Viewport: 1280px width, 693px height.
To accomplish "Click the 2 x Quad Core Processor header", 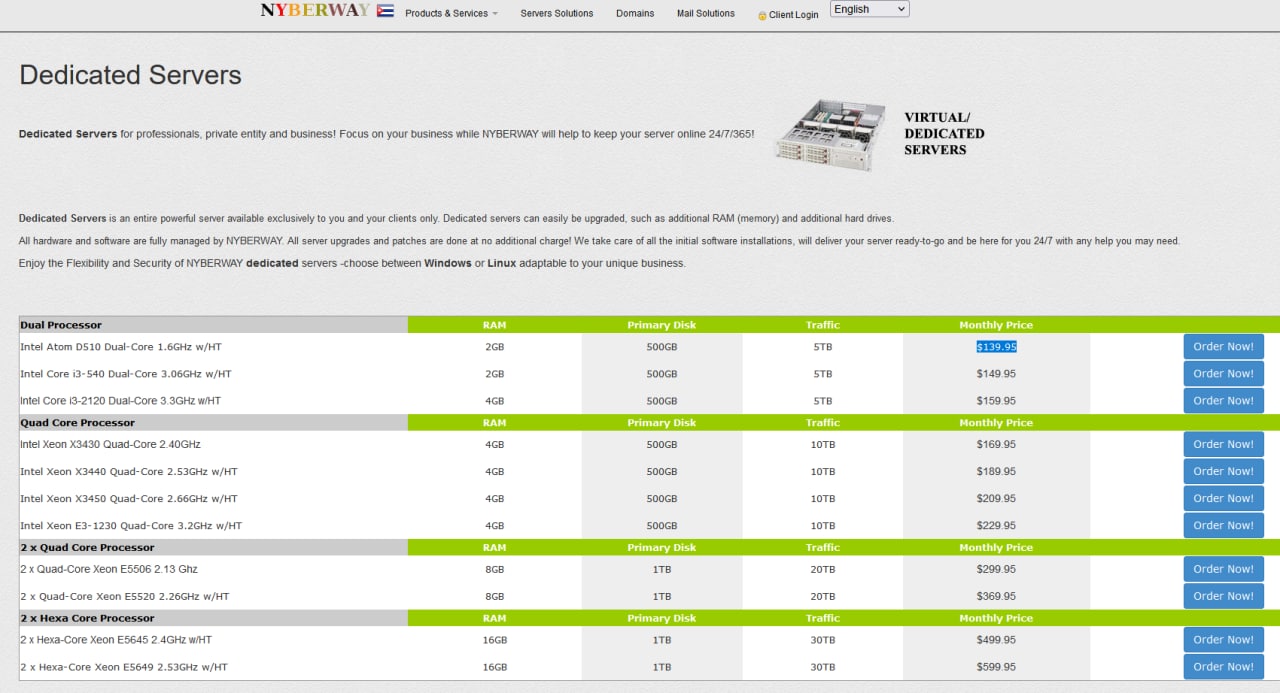I will (87, 548).
